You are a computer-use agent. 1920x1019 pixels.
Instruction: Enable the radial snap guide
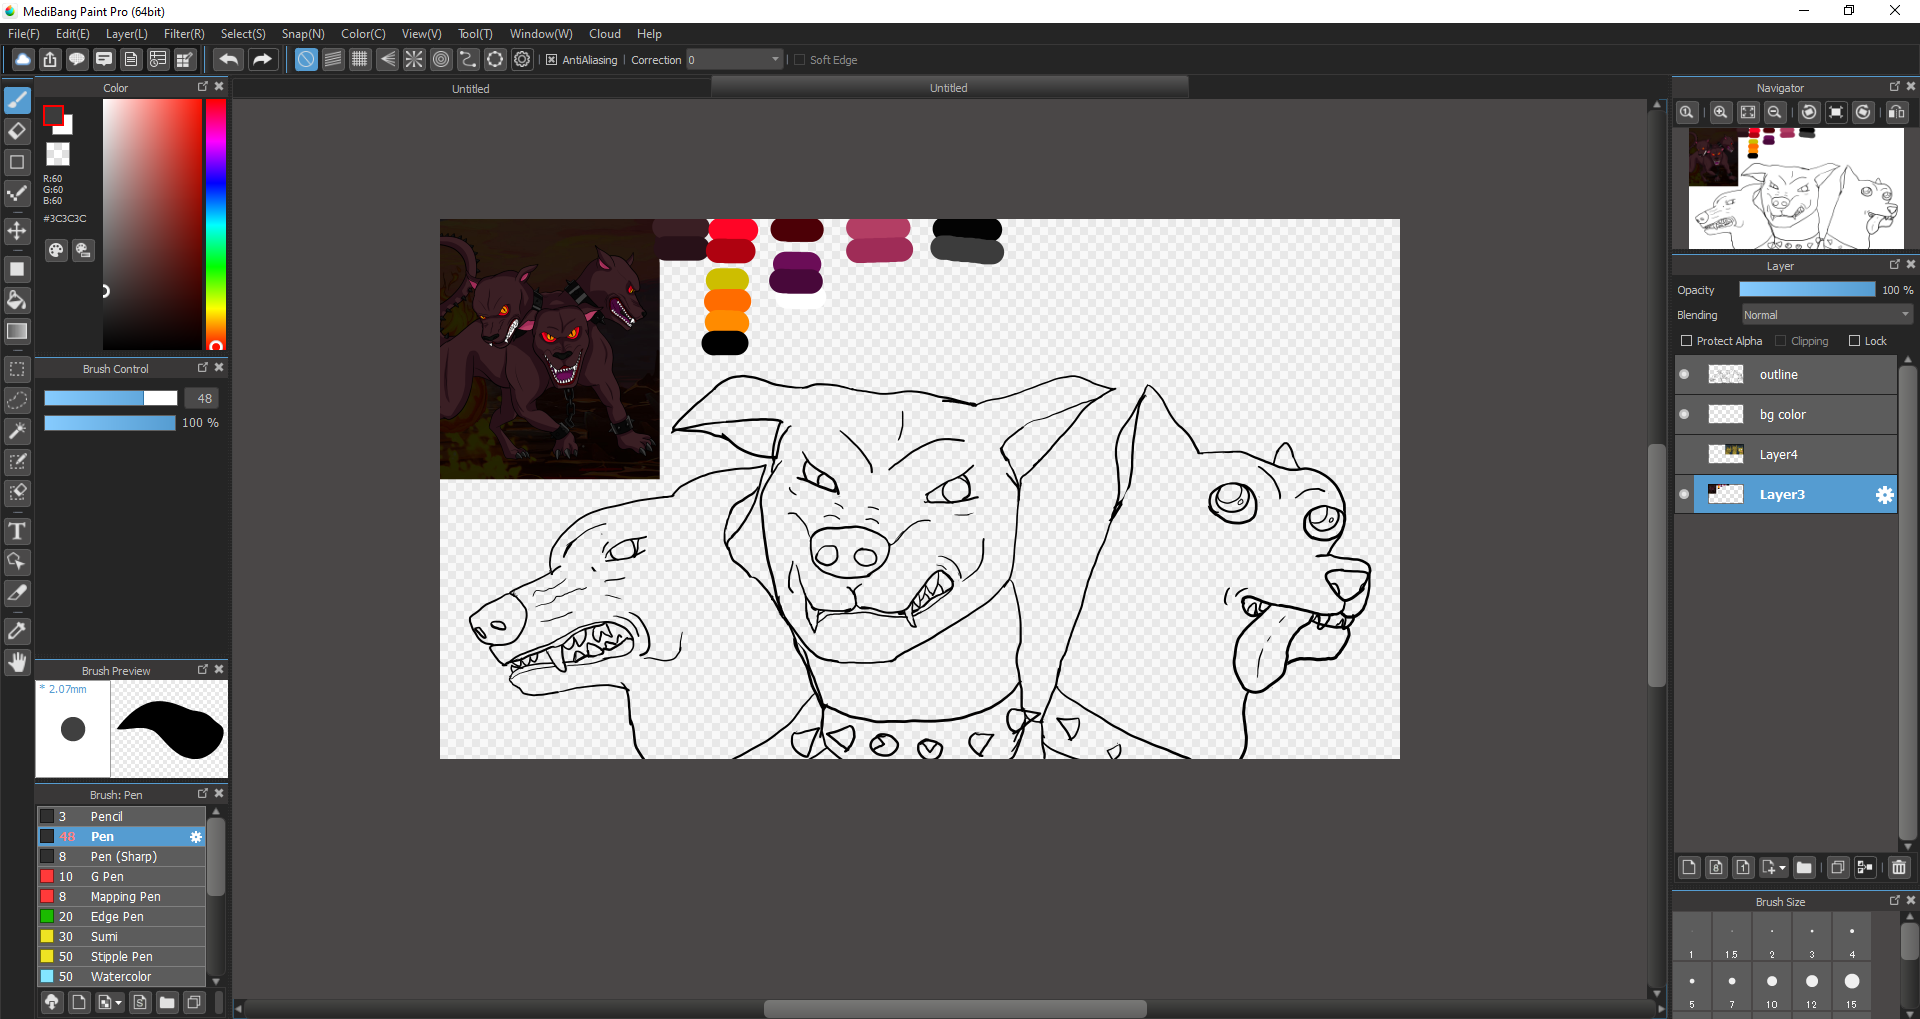pos(414,60)
